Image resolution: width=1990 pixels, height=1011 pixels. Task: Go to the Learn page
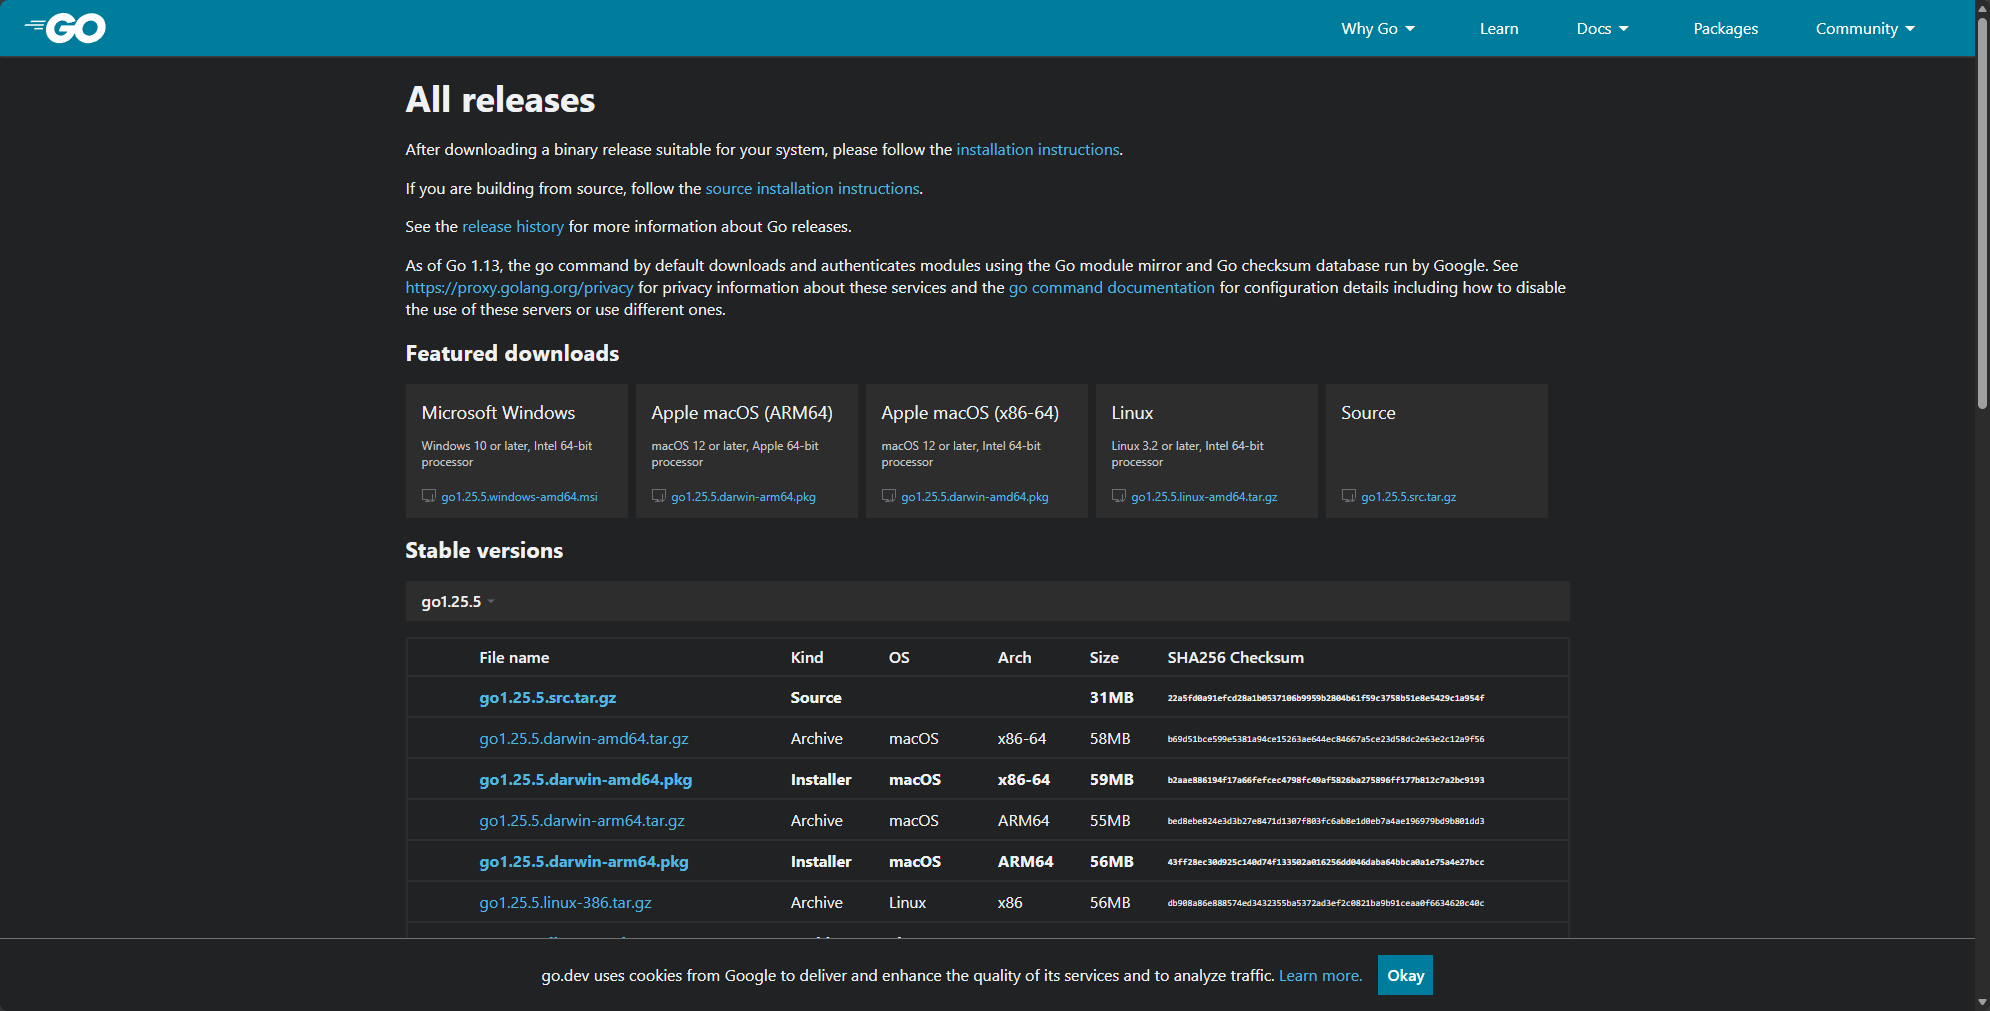(x=1499, y=29)
